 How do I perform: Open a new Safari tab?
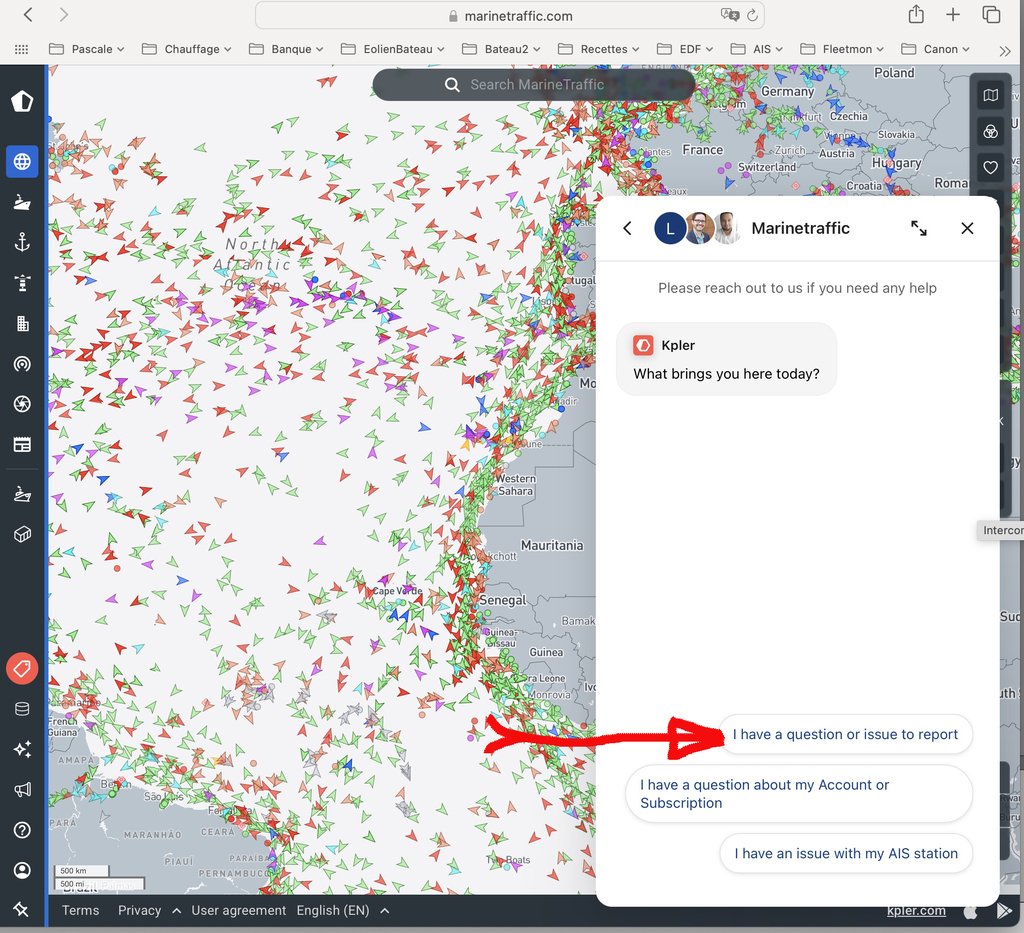953,14
